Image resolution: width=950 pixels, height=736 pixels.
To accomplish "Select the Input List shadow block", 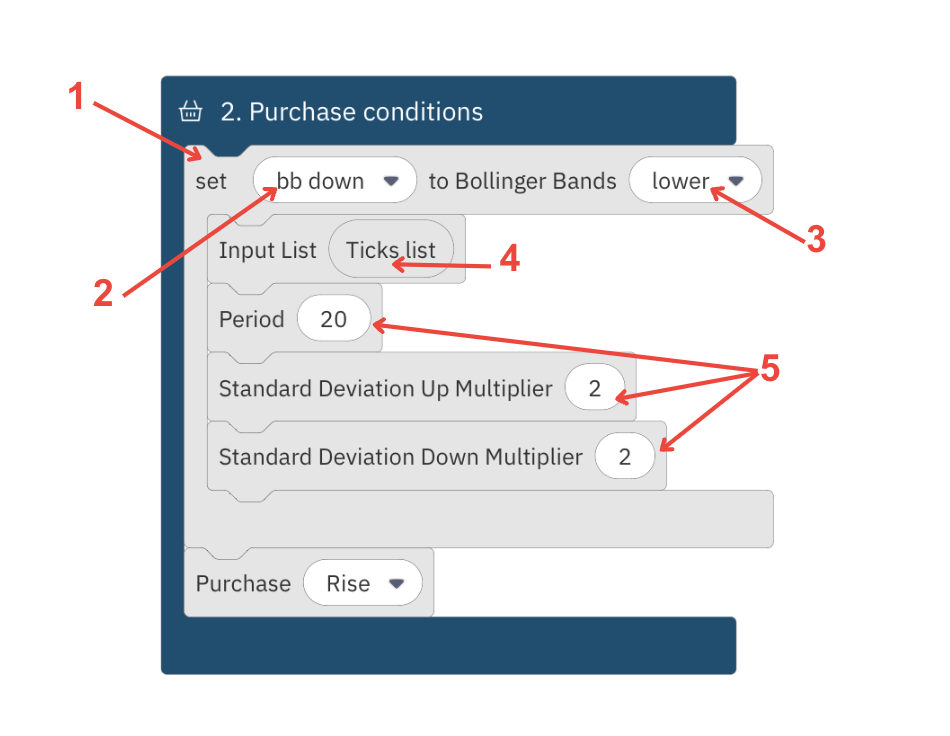I will (266, 250).
